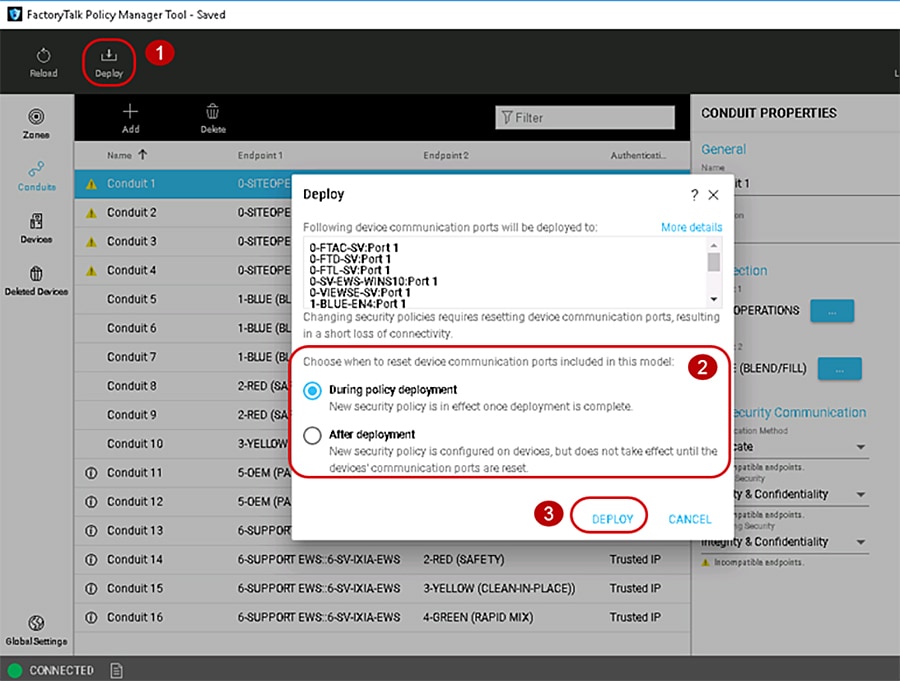Click 3-YELLOW (CLEAN-IN-PLACE)) in Conduit 15 row
The image size is (900, 681).
[x=499, y=589]
